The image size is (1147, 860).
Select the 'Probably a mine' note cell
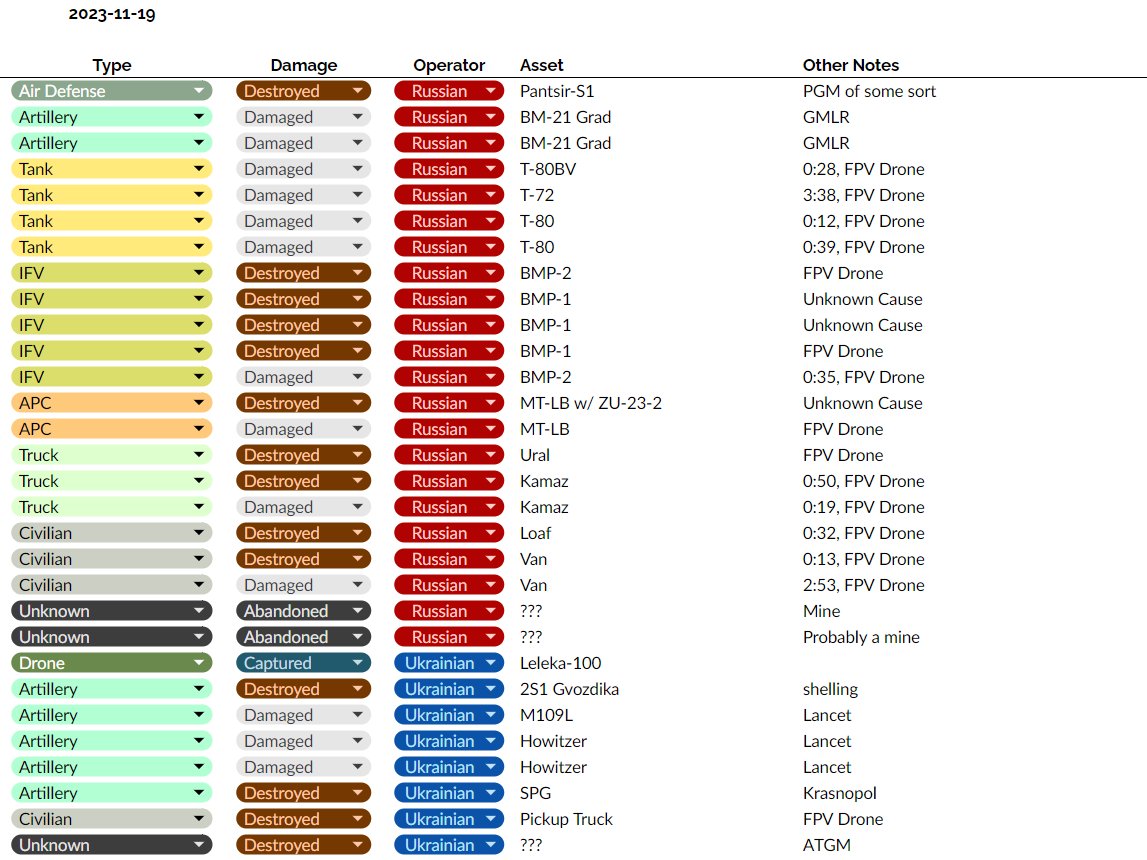(861, 637)
